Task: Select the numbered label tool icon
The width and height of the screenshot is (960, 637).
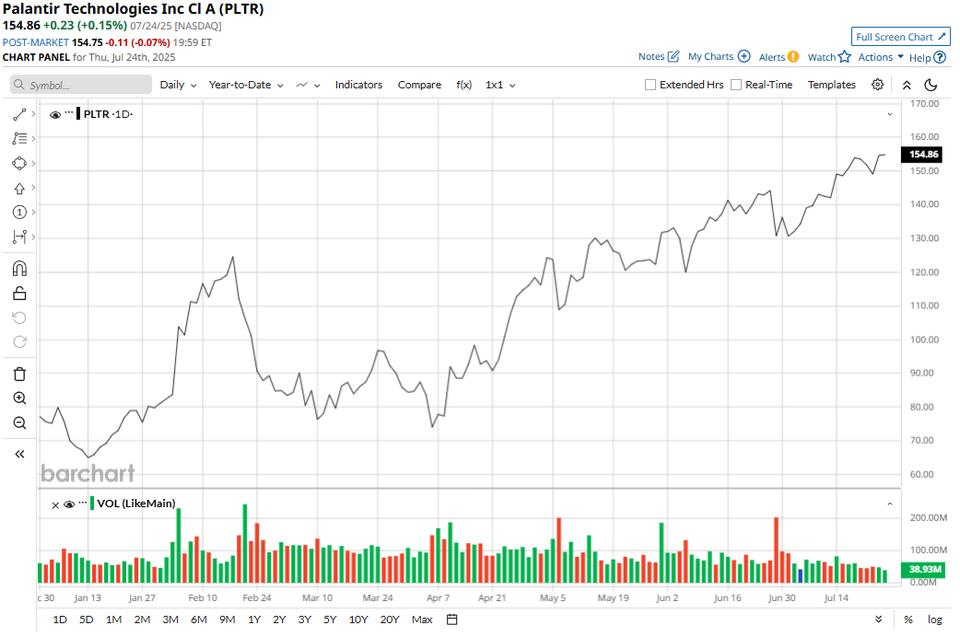Action: click(x=20, y=212)
